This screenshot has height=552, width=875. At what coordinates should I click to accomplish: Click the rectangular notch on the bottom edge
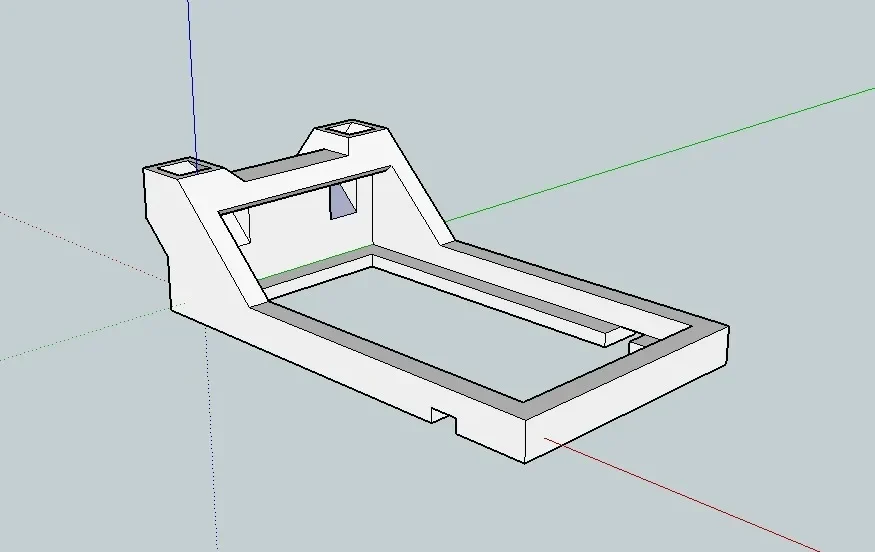[x=444, y=419]
